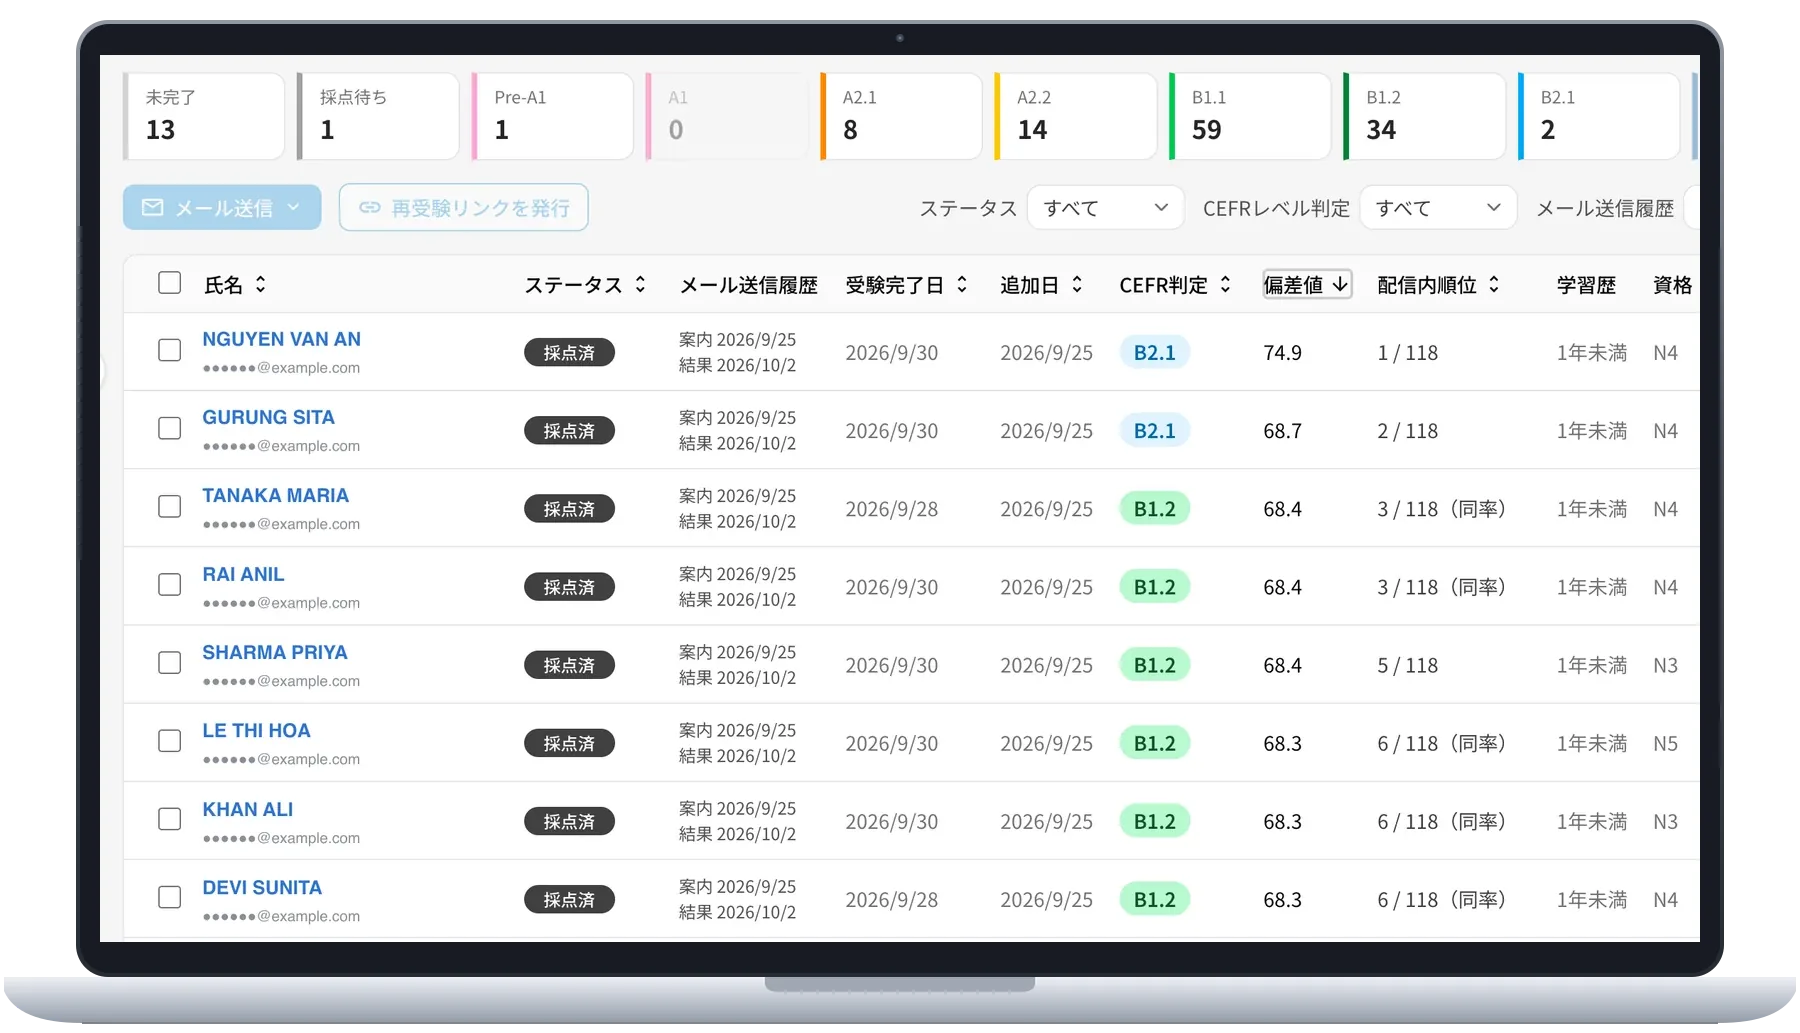Click the 5 / 118 rank cell
The width and height of the screenshot is (1800, 1033).
coord(1407,665)
